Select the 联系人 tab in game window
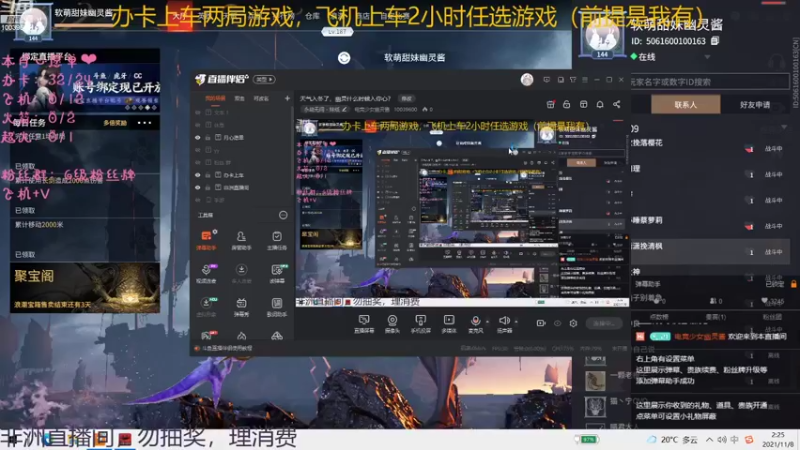800x450 pixels. tap(686, 105)
